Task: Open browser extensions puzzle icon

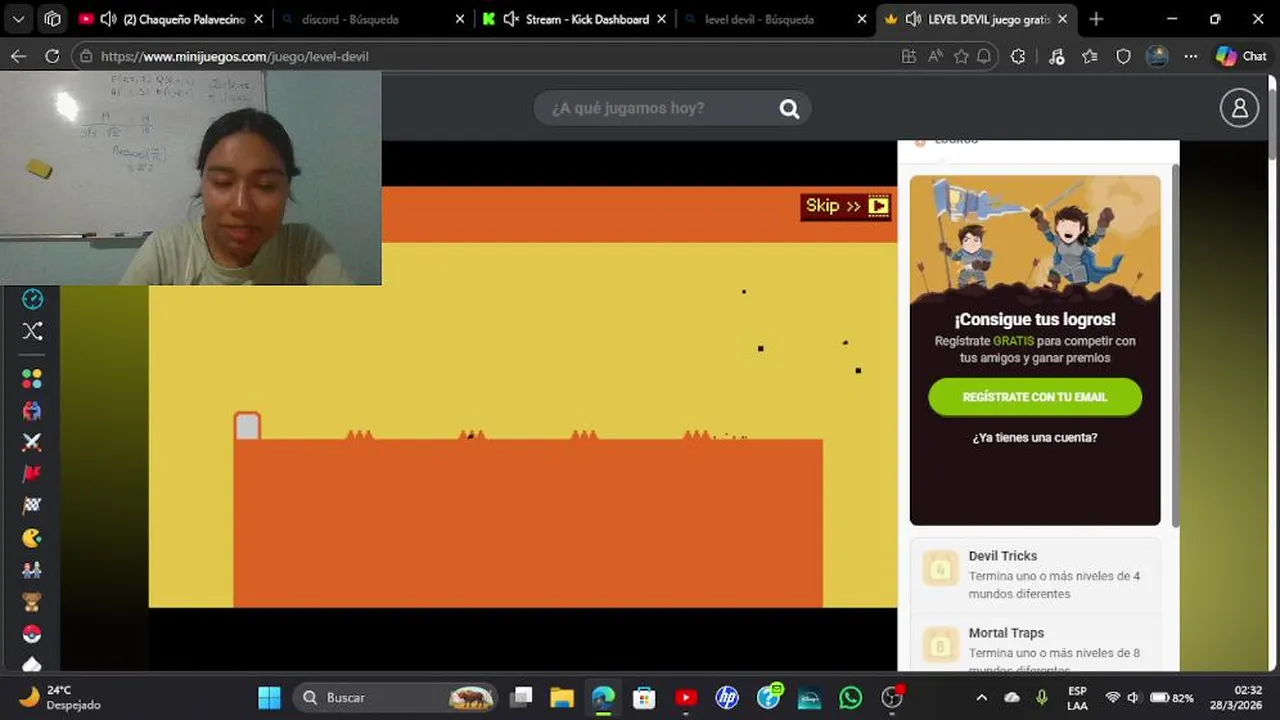Action: coord(1018,56)
